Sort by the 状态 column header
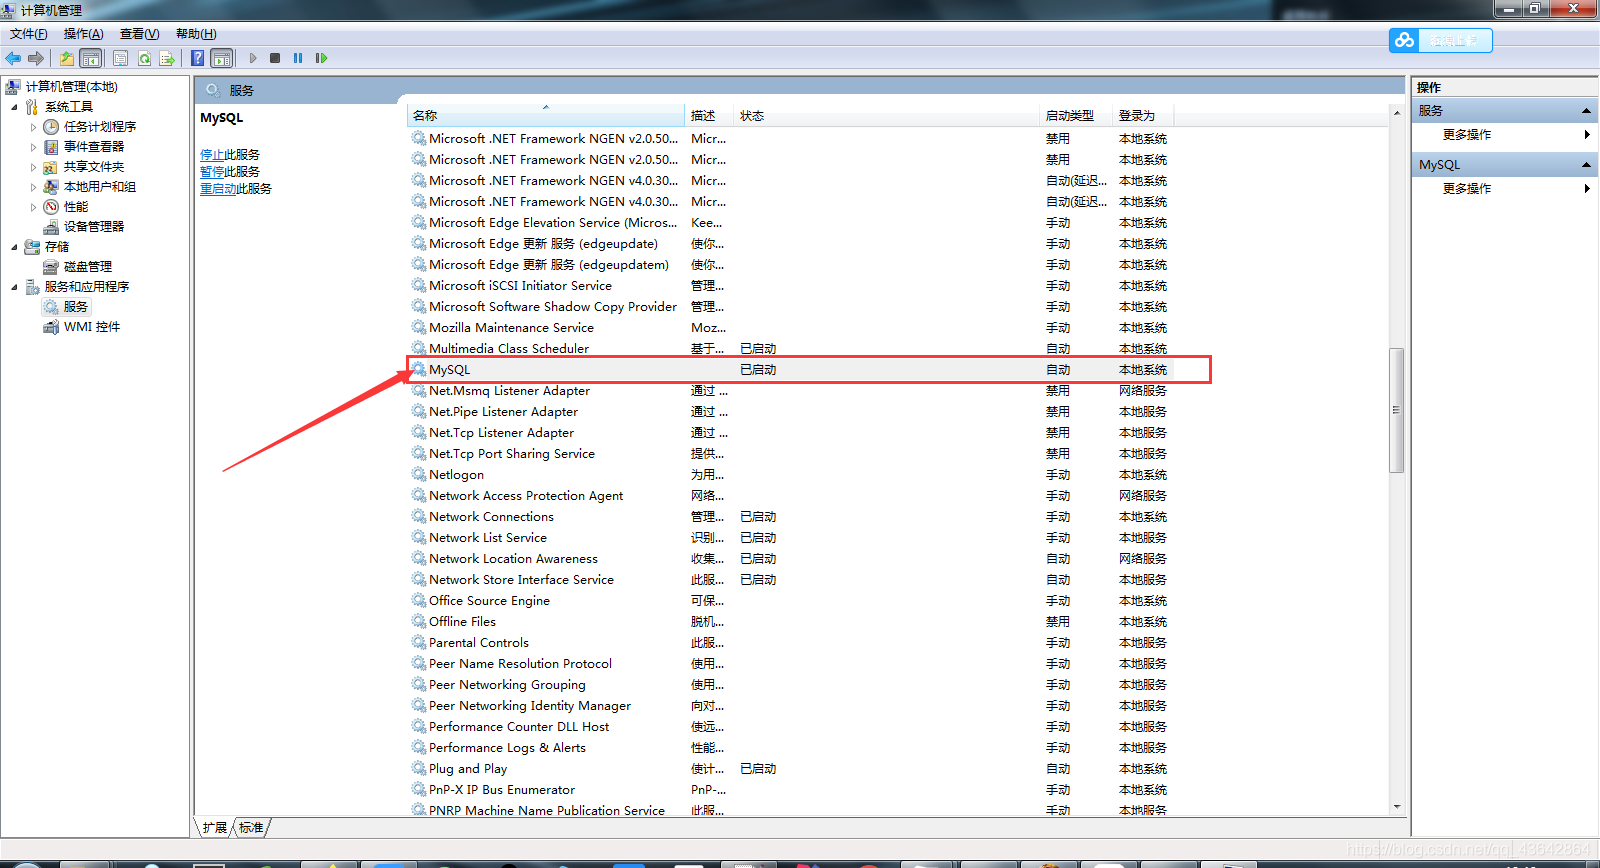 tap(887, 116)
